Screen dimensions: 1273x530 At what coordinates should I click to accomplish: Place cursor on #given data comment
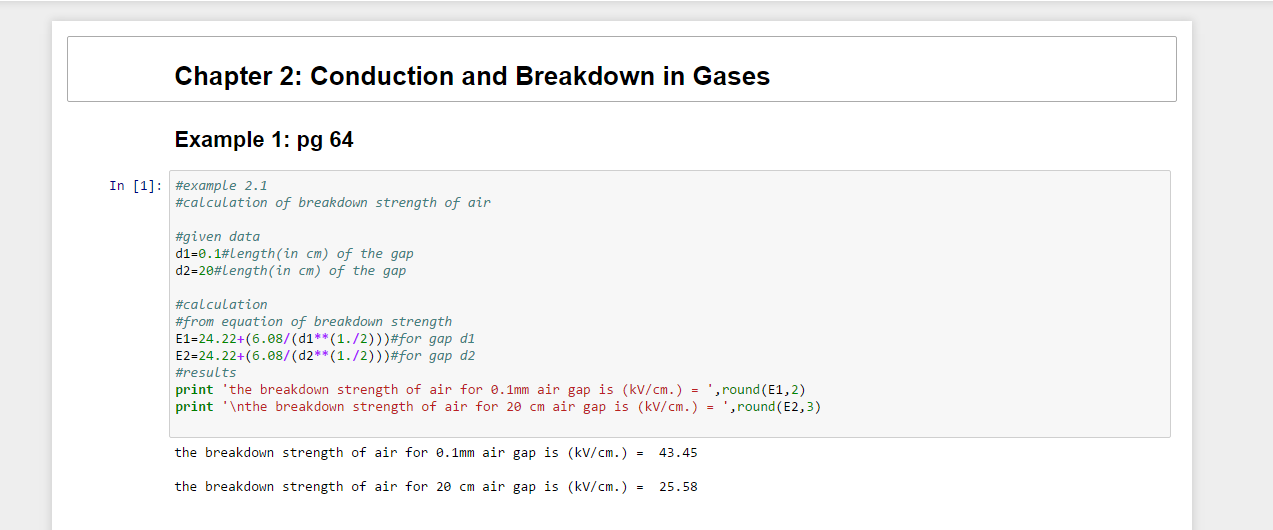tap(217, 237)
